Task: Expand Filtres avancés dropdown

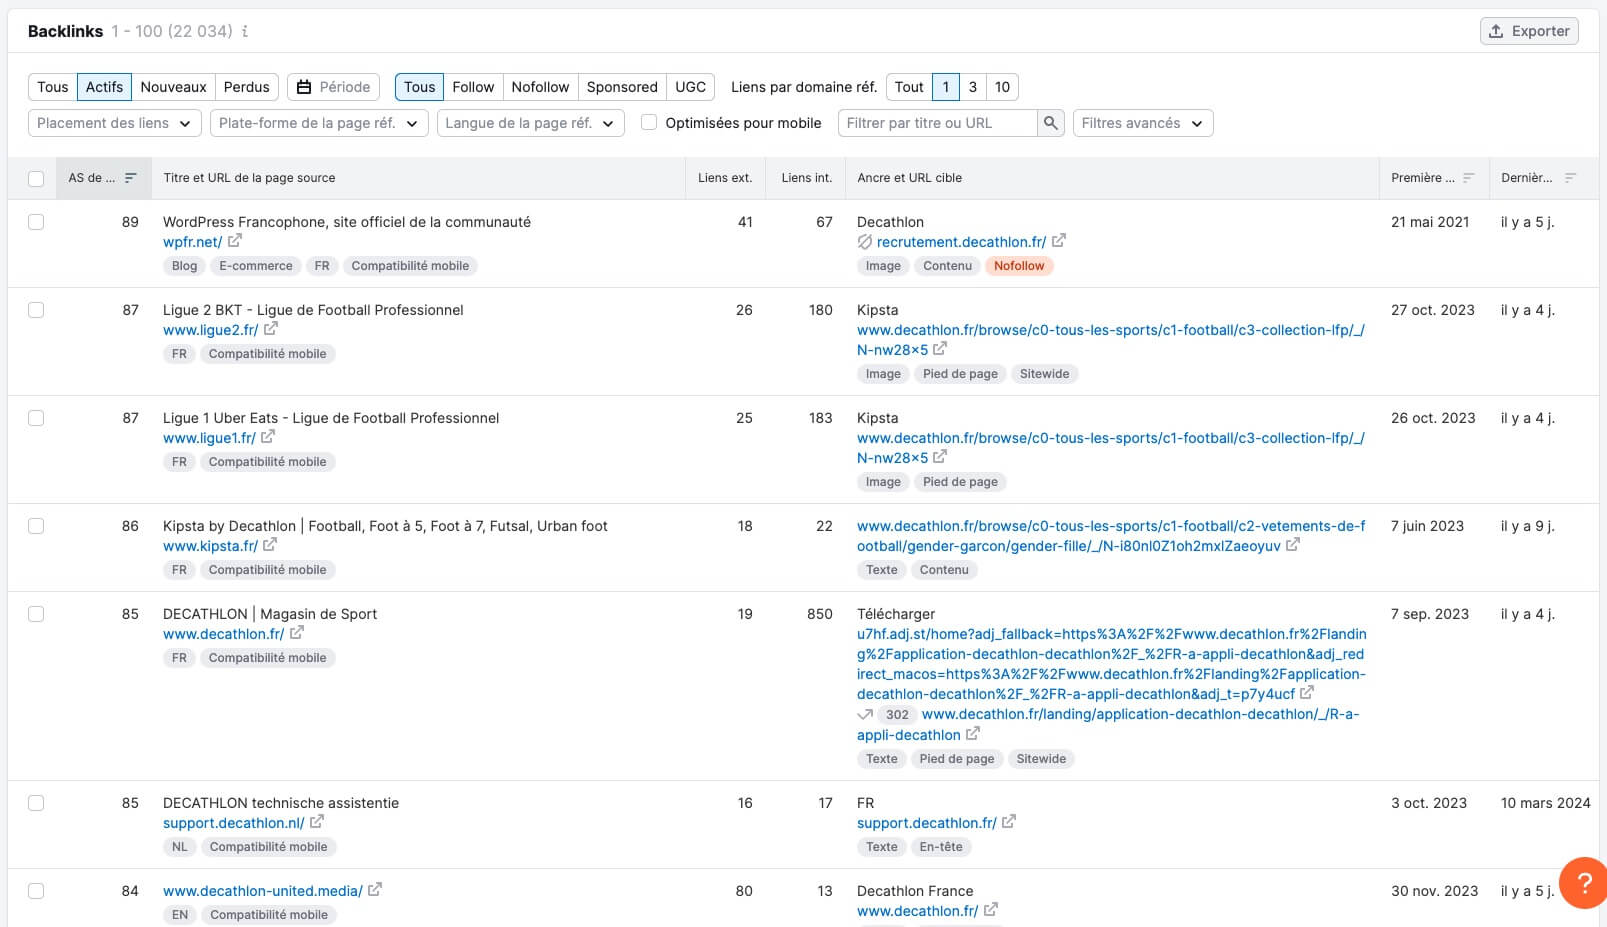Action: (1143, 123)
